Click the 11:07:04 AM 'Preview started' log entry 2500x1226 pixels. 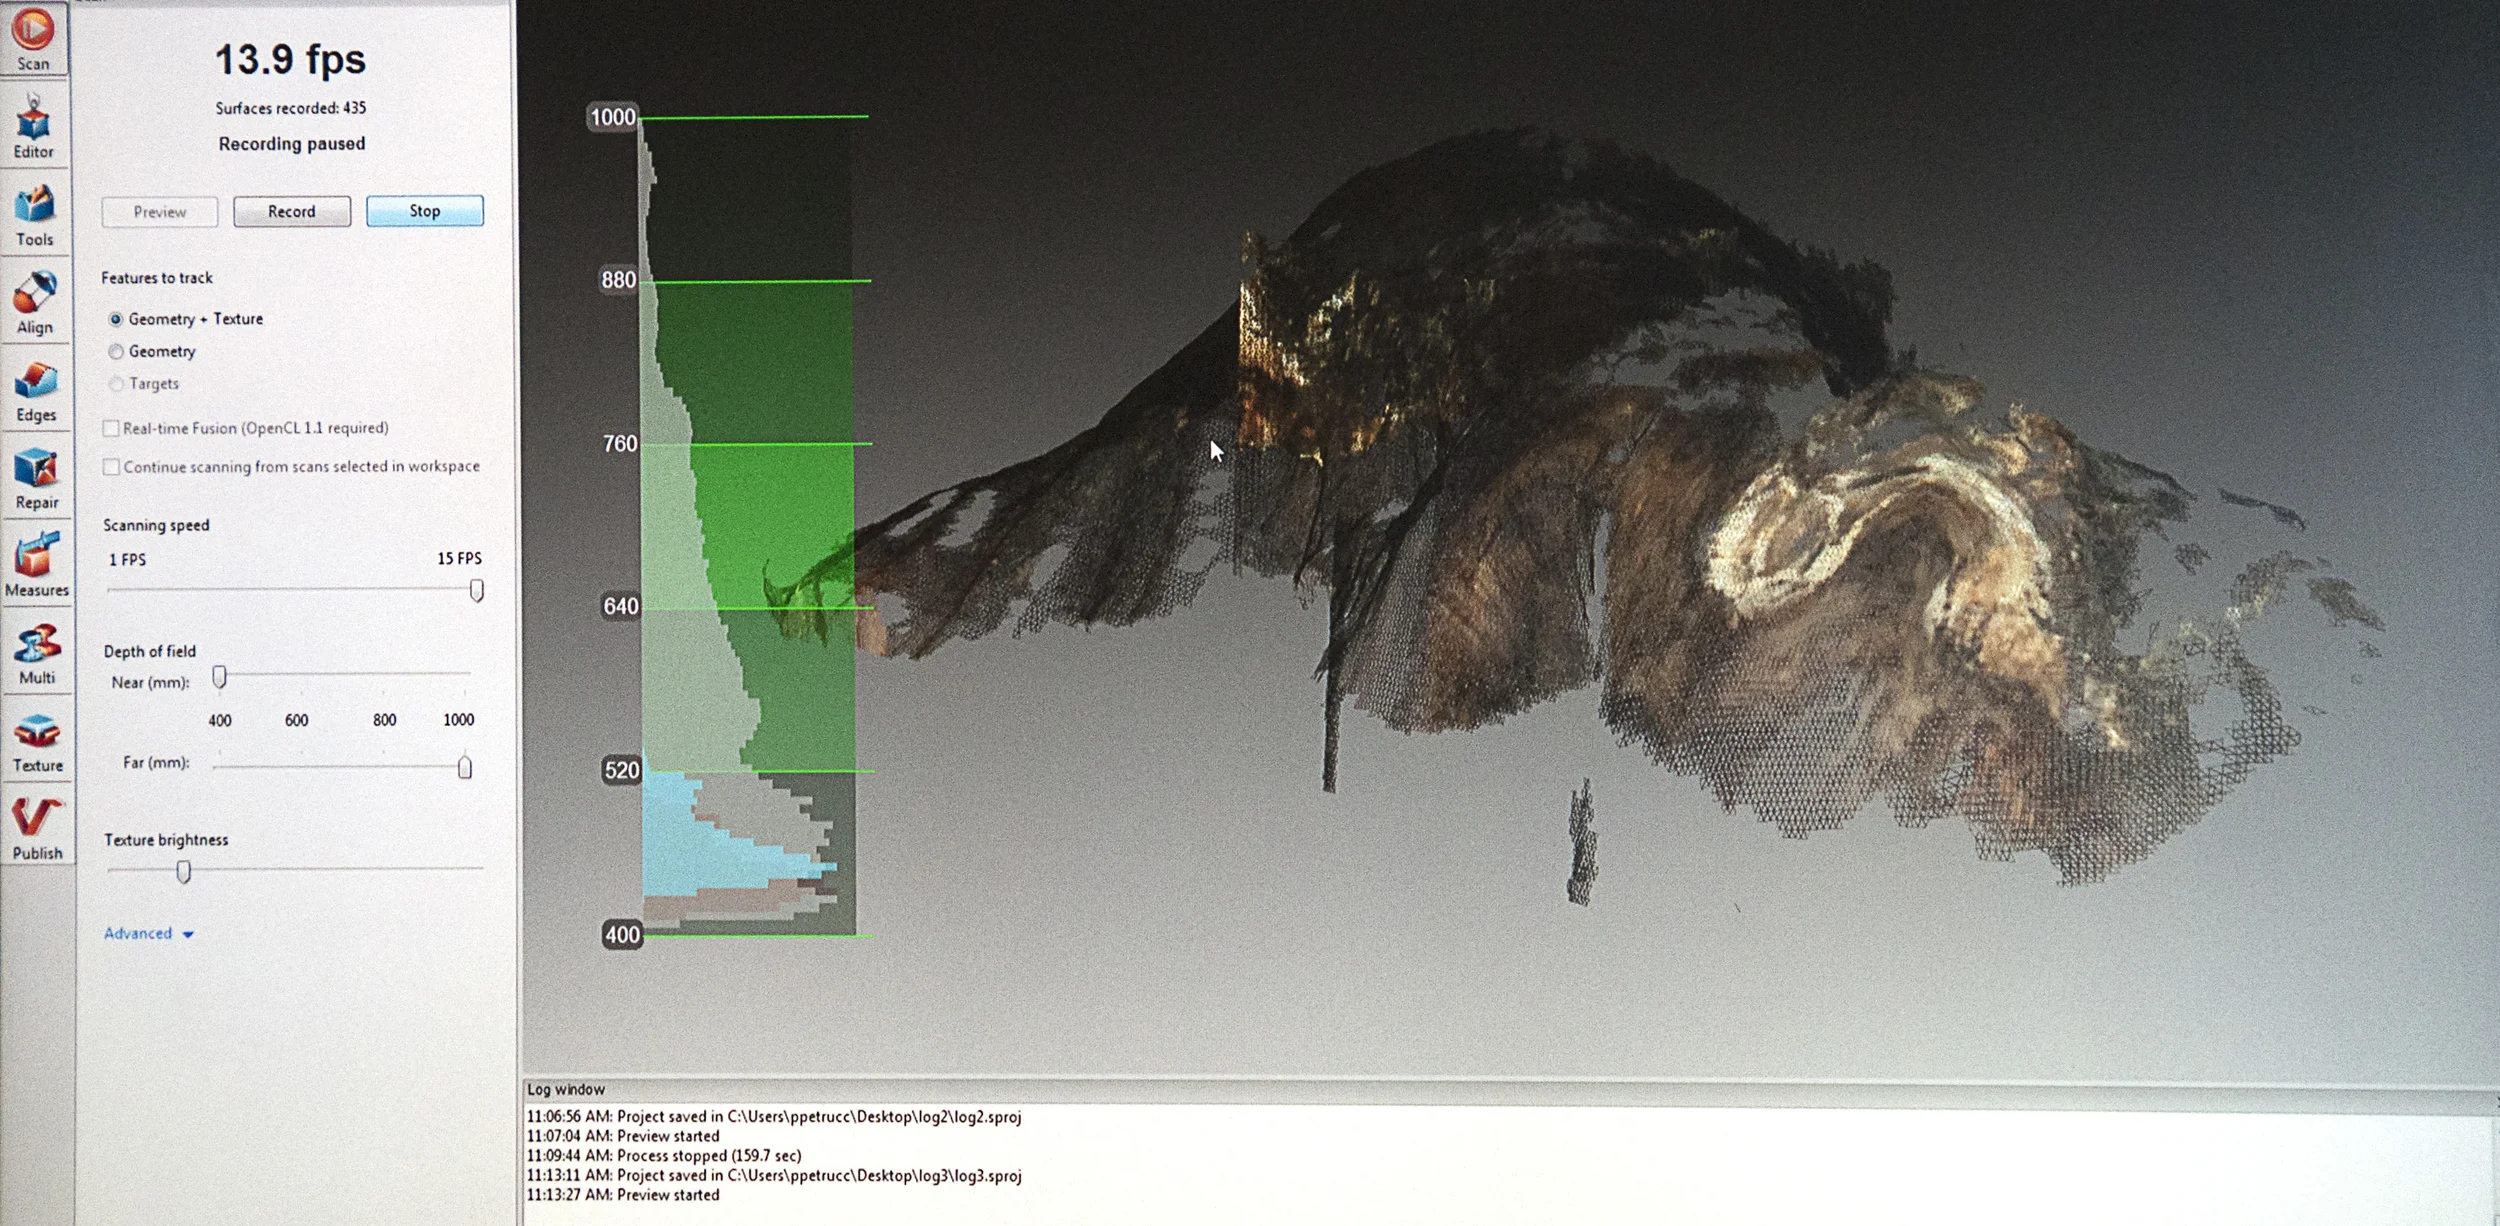click(623, 1136)
